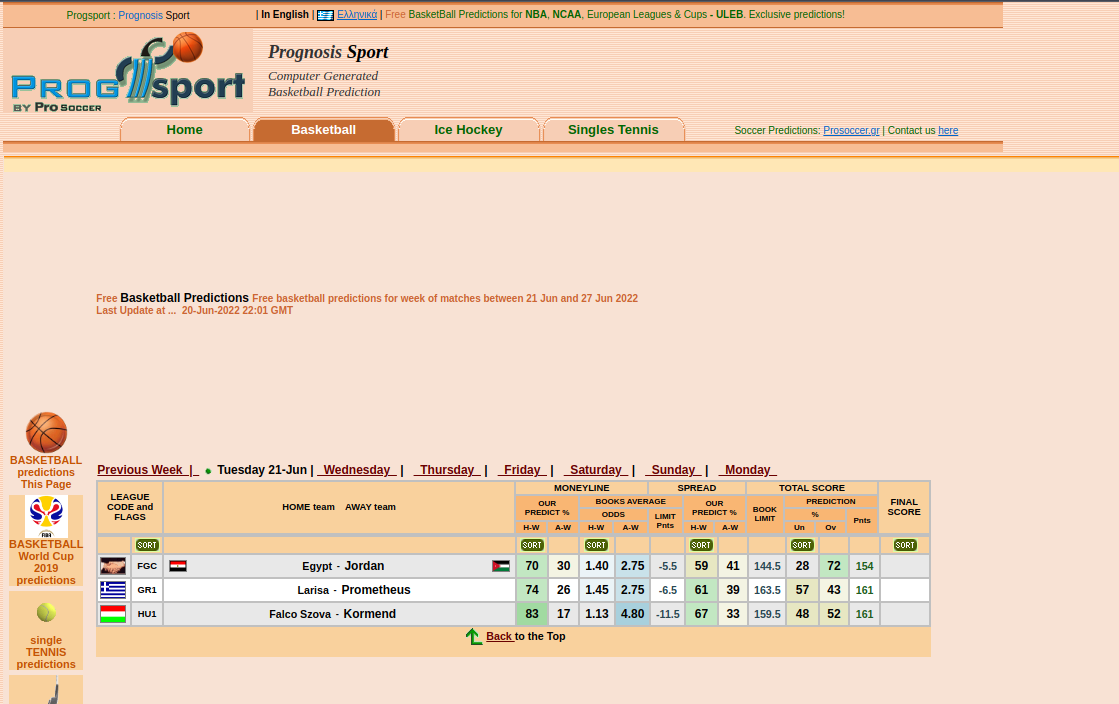The width and height of the screenshot is (1119, 704).
Task: Click the Greek flag language icon
Action: pos(325,15)
